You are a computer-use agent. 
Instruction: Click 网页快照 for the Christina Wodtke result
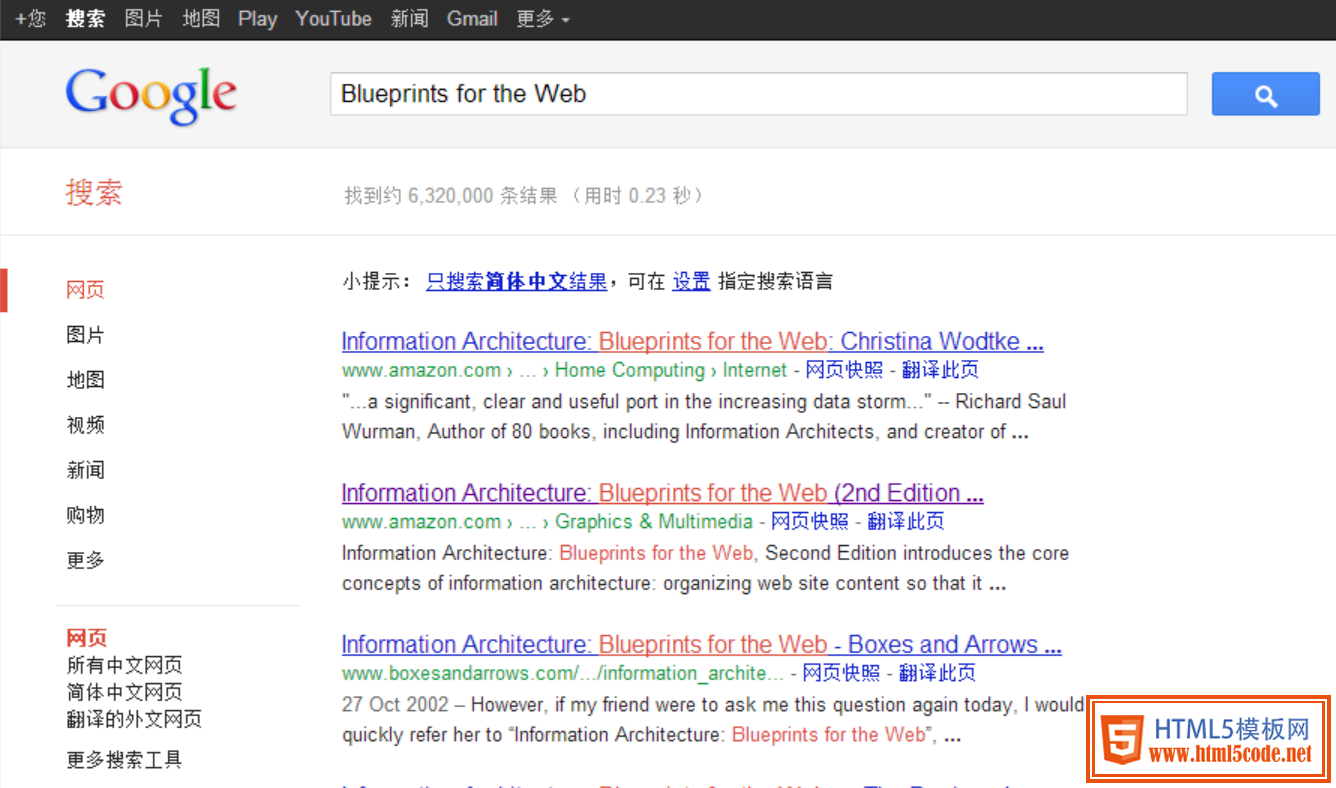click(844, 370)
